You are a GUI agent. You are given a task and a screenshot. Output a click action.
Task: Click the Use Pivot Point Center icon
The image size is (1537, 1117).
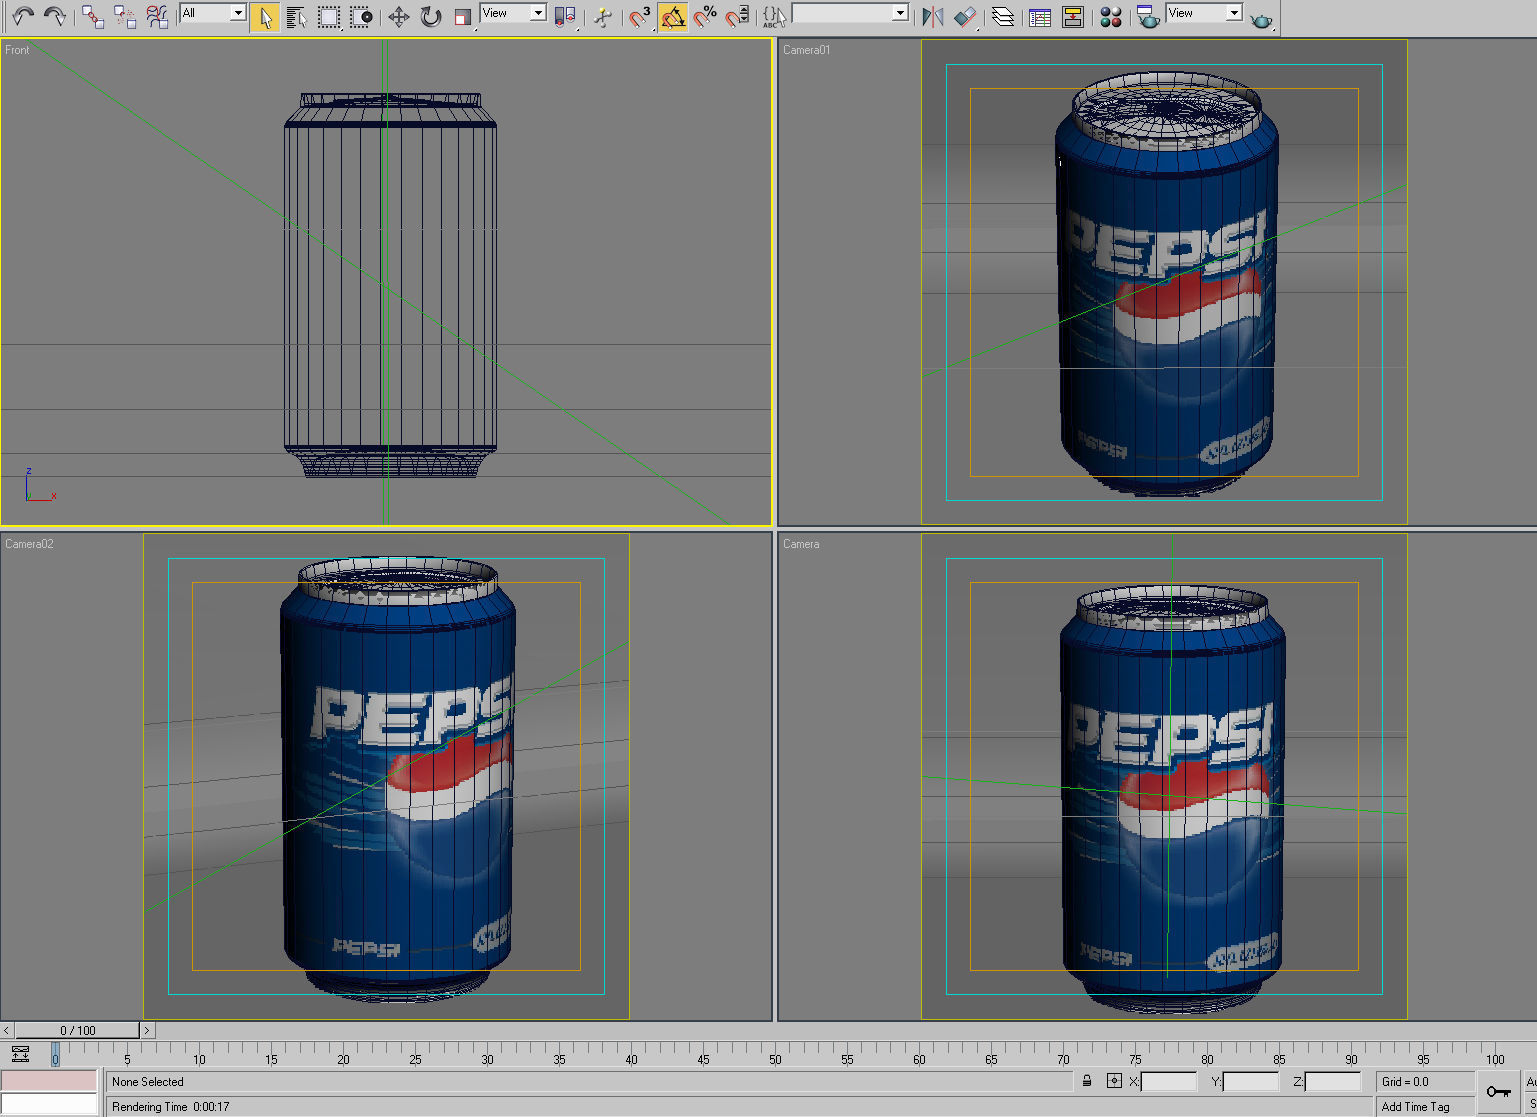(x=565, y=17)
